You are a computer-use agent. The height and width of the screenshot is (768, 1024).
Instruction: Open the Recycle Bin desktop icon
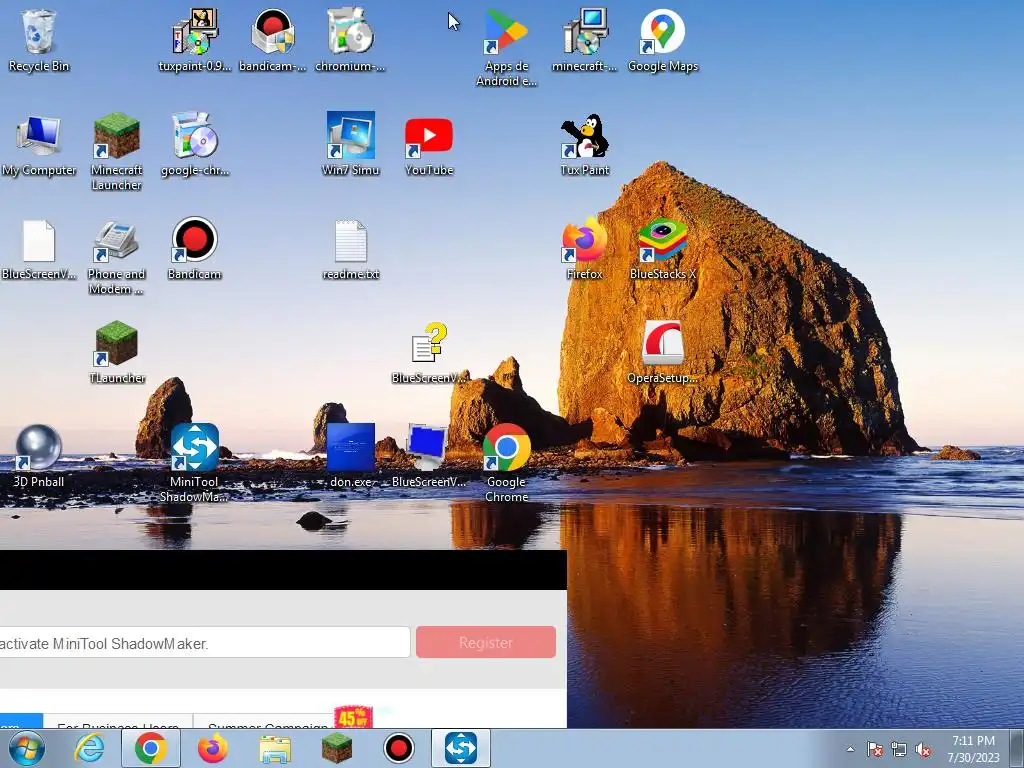(x=39, y=39)
